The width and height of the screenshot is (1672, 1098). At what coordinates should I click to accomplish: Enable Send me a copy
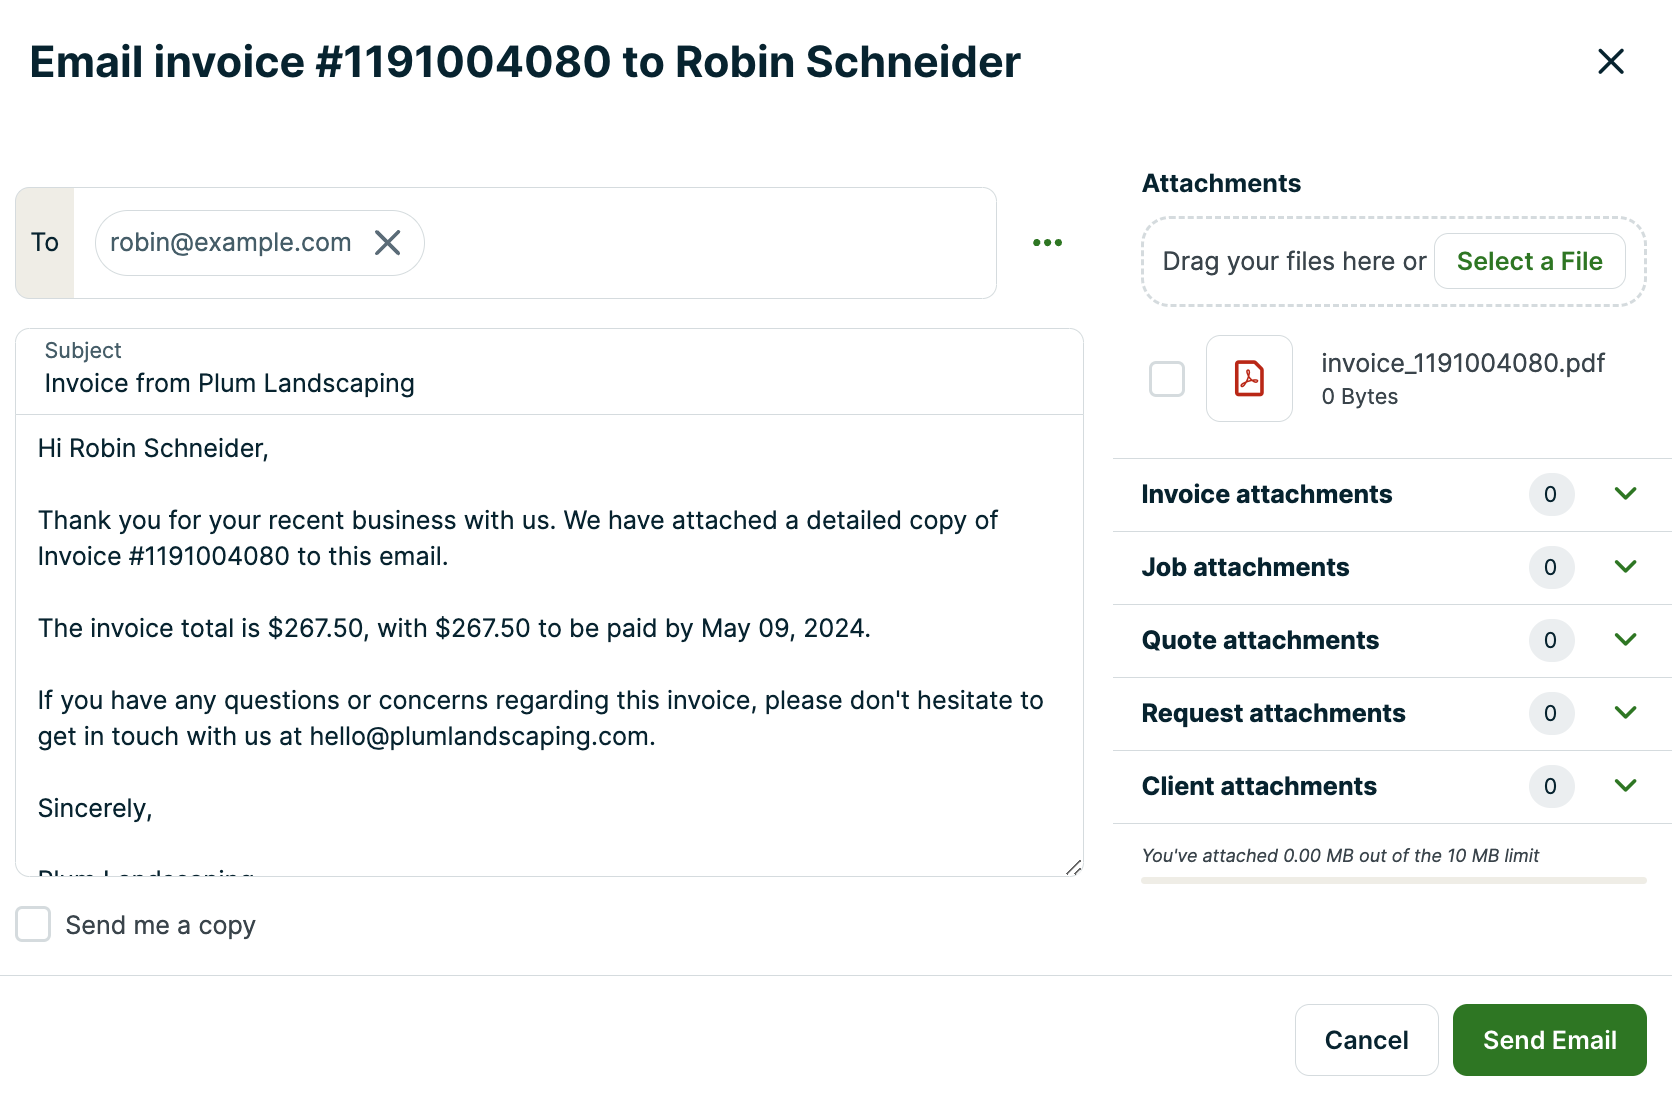34,925
